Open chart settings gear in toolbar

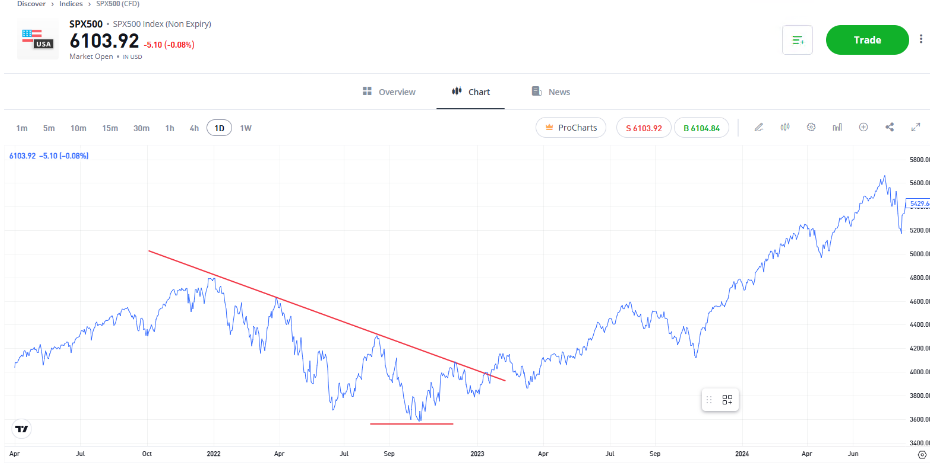coord(811,127)
